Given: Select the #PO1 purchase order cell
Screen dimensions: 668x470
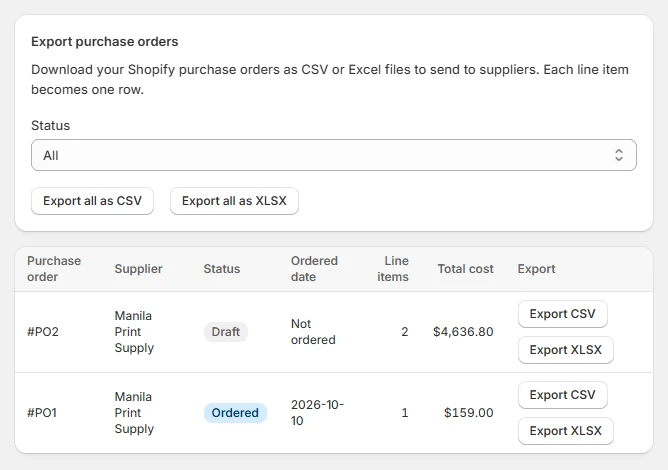Looking at the screenshot, I should (x=42, y=412).
